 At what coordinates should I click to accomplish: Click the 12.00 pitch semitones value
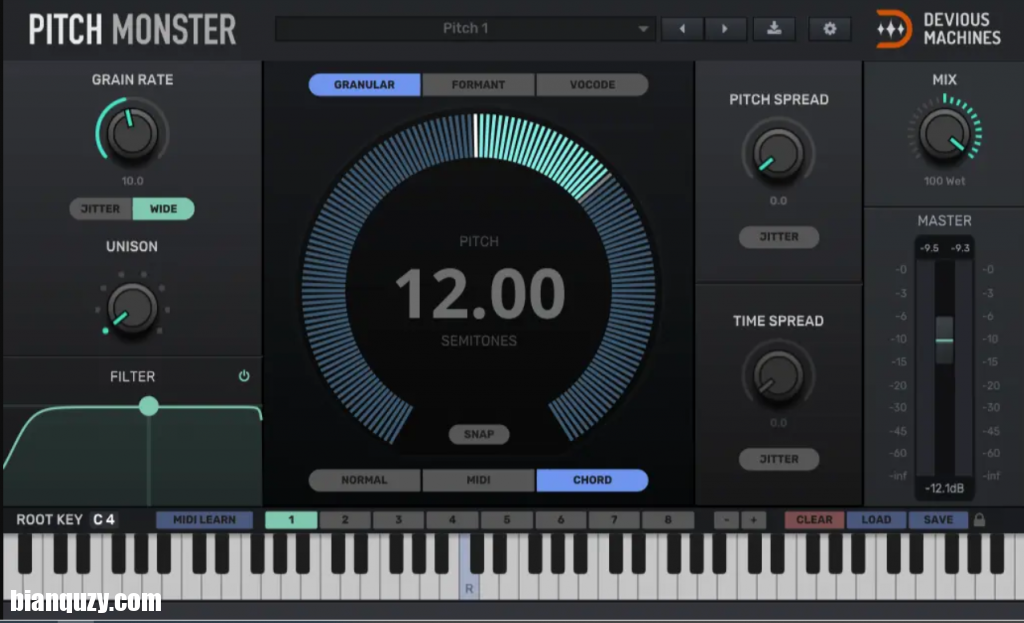[480, 294]
